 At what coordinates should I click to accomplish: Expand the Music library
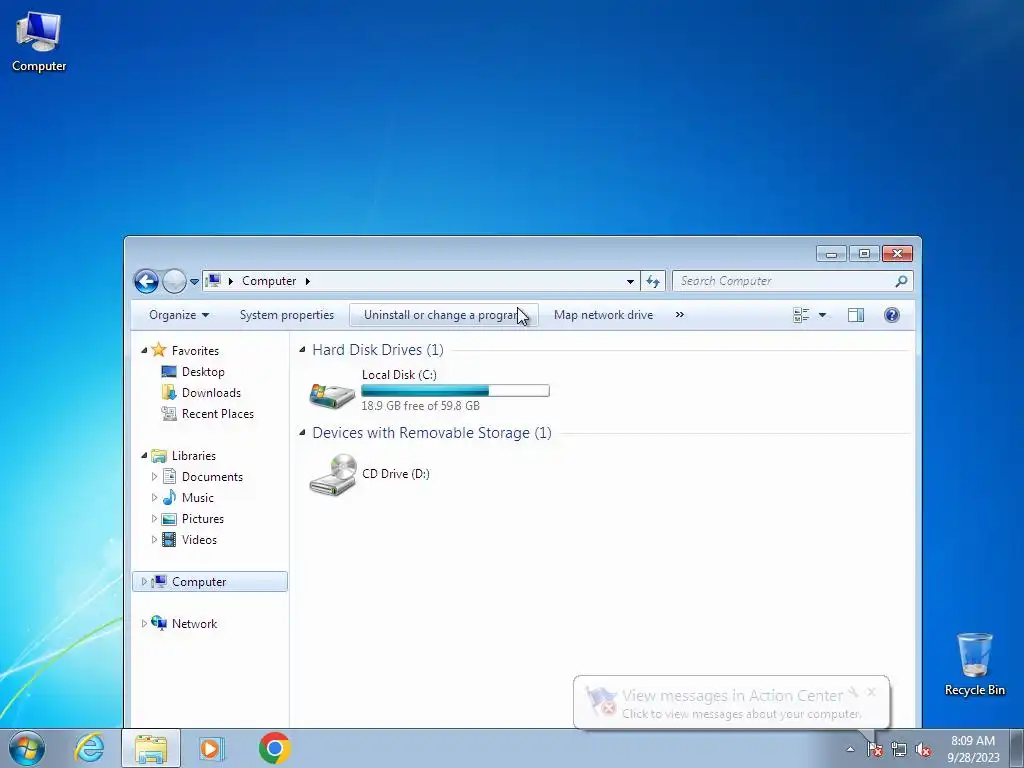click(154, 498)
